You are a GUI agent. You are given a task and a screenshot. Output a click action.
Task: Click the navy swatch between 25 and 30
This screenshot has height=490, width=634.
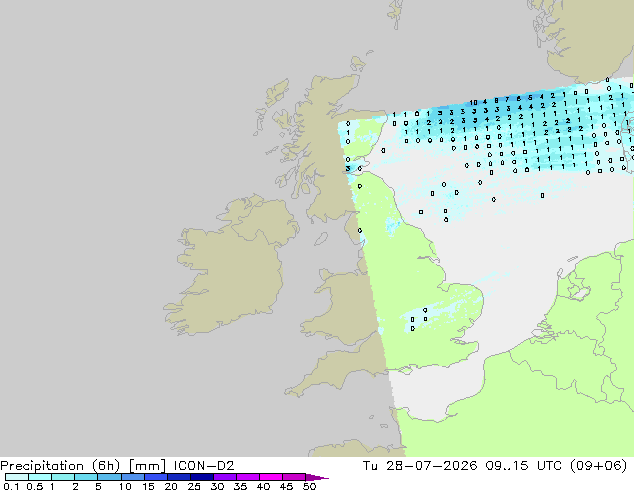(x=201, y=477)
